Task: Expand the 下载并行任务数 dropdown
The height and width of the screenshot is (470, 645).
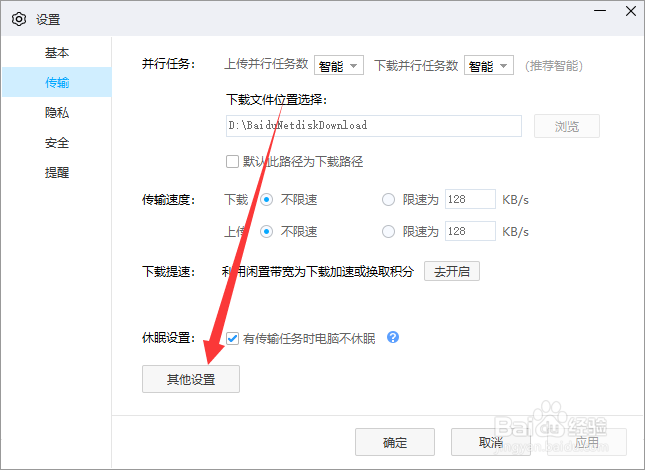Action: tap(489, 65)
